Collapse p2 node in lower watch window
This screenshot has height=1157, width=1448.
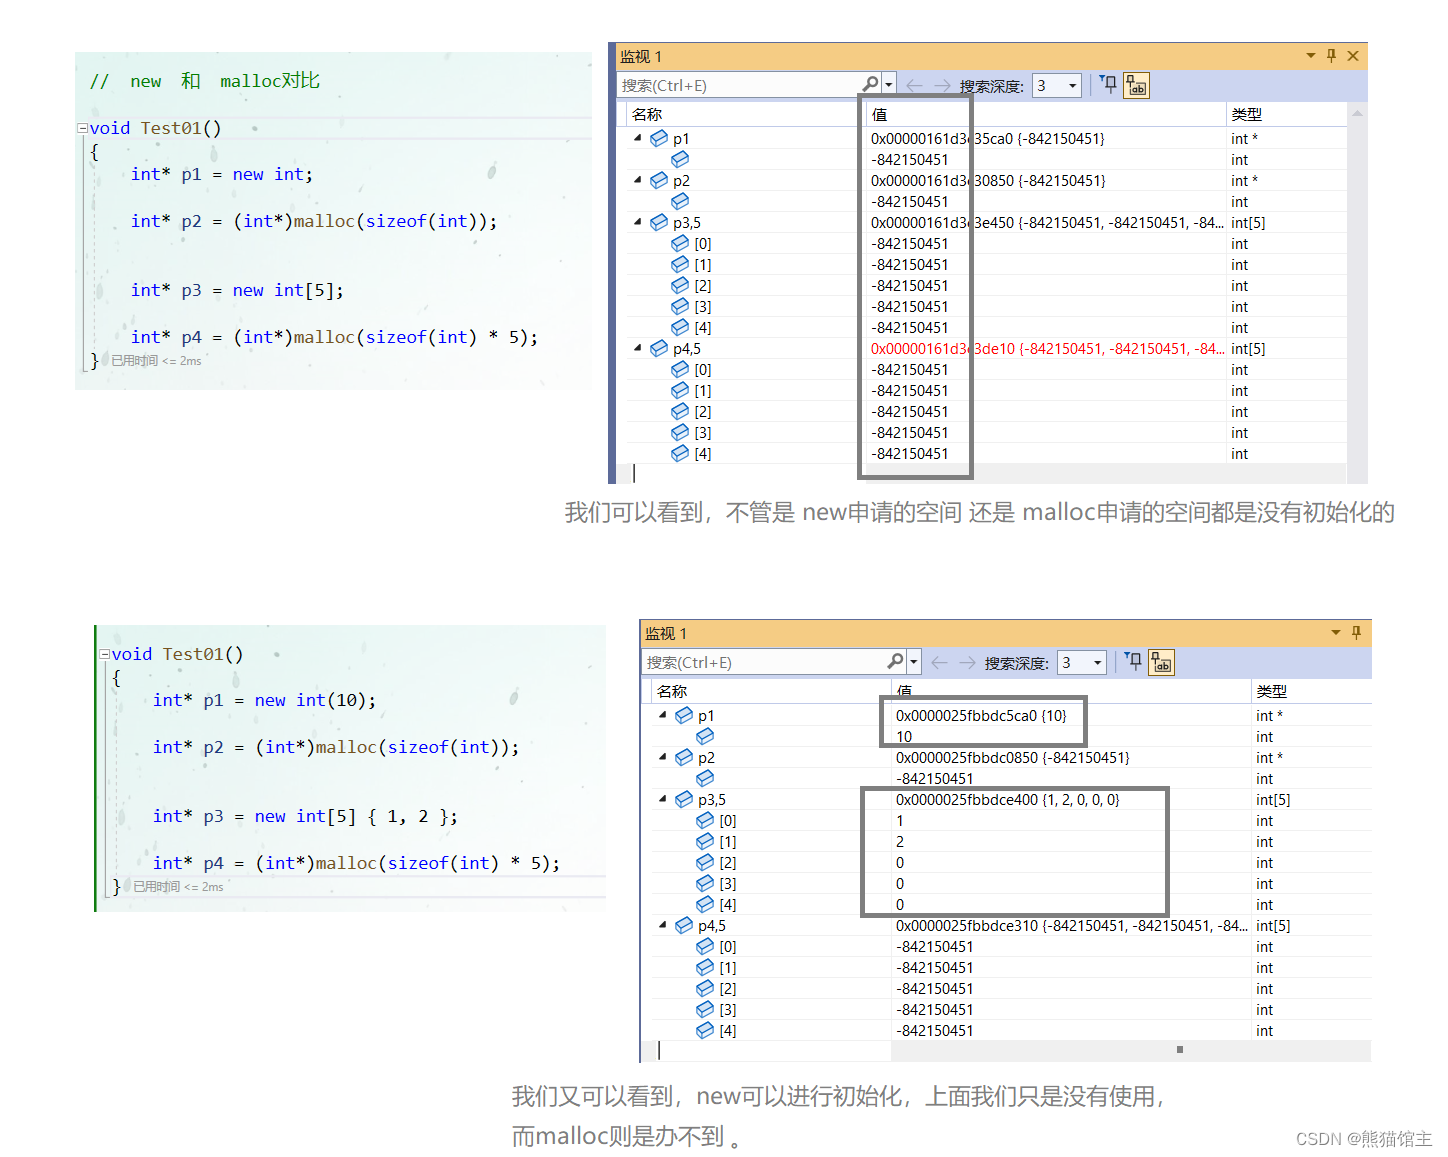[663, 757]
